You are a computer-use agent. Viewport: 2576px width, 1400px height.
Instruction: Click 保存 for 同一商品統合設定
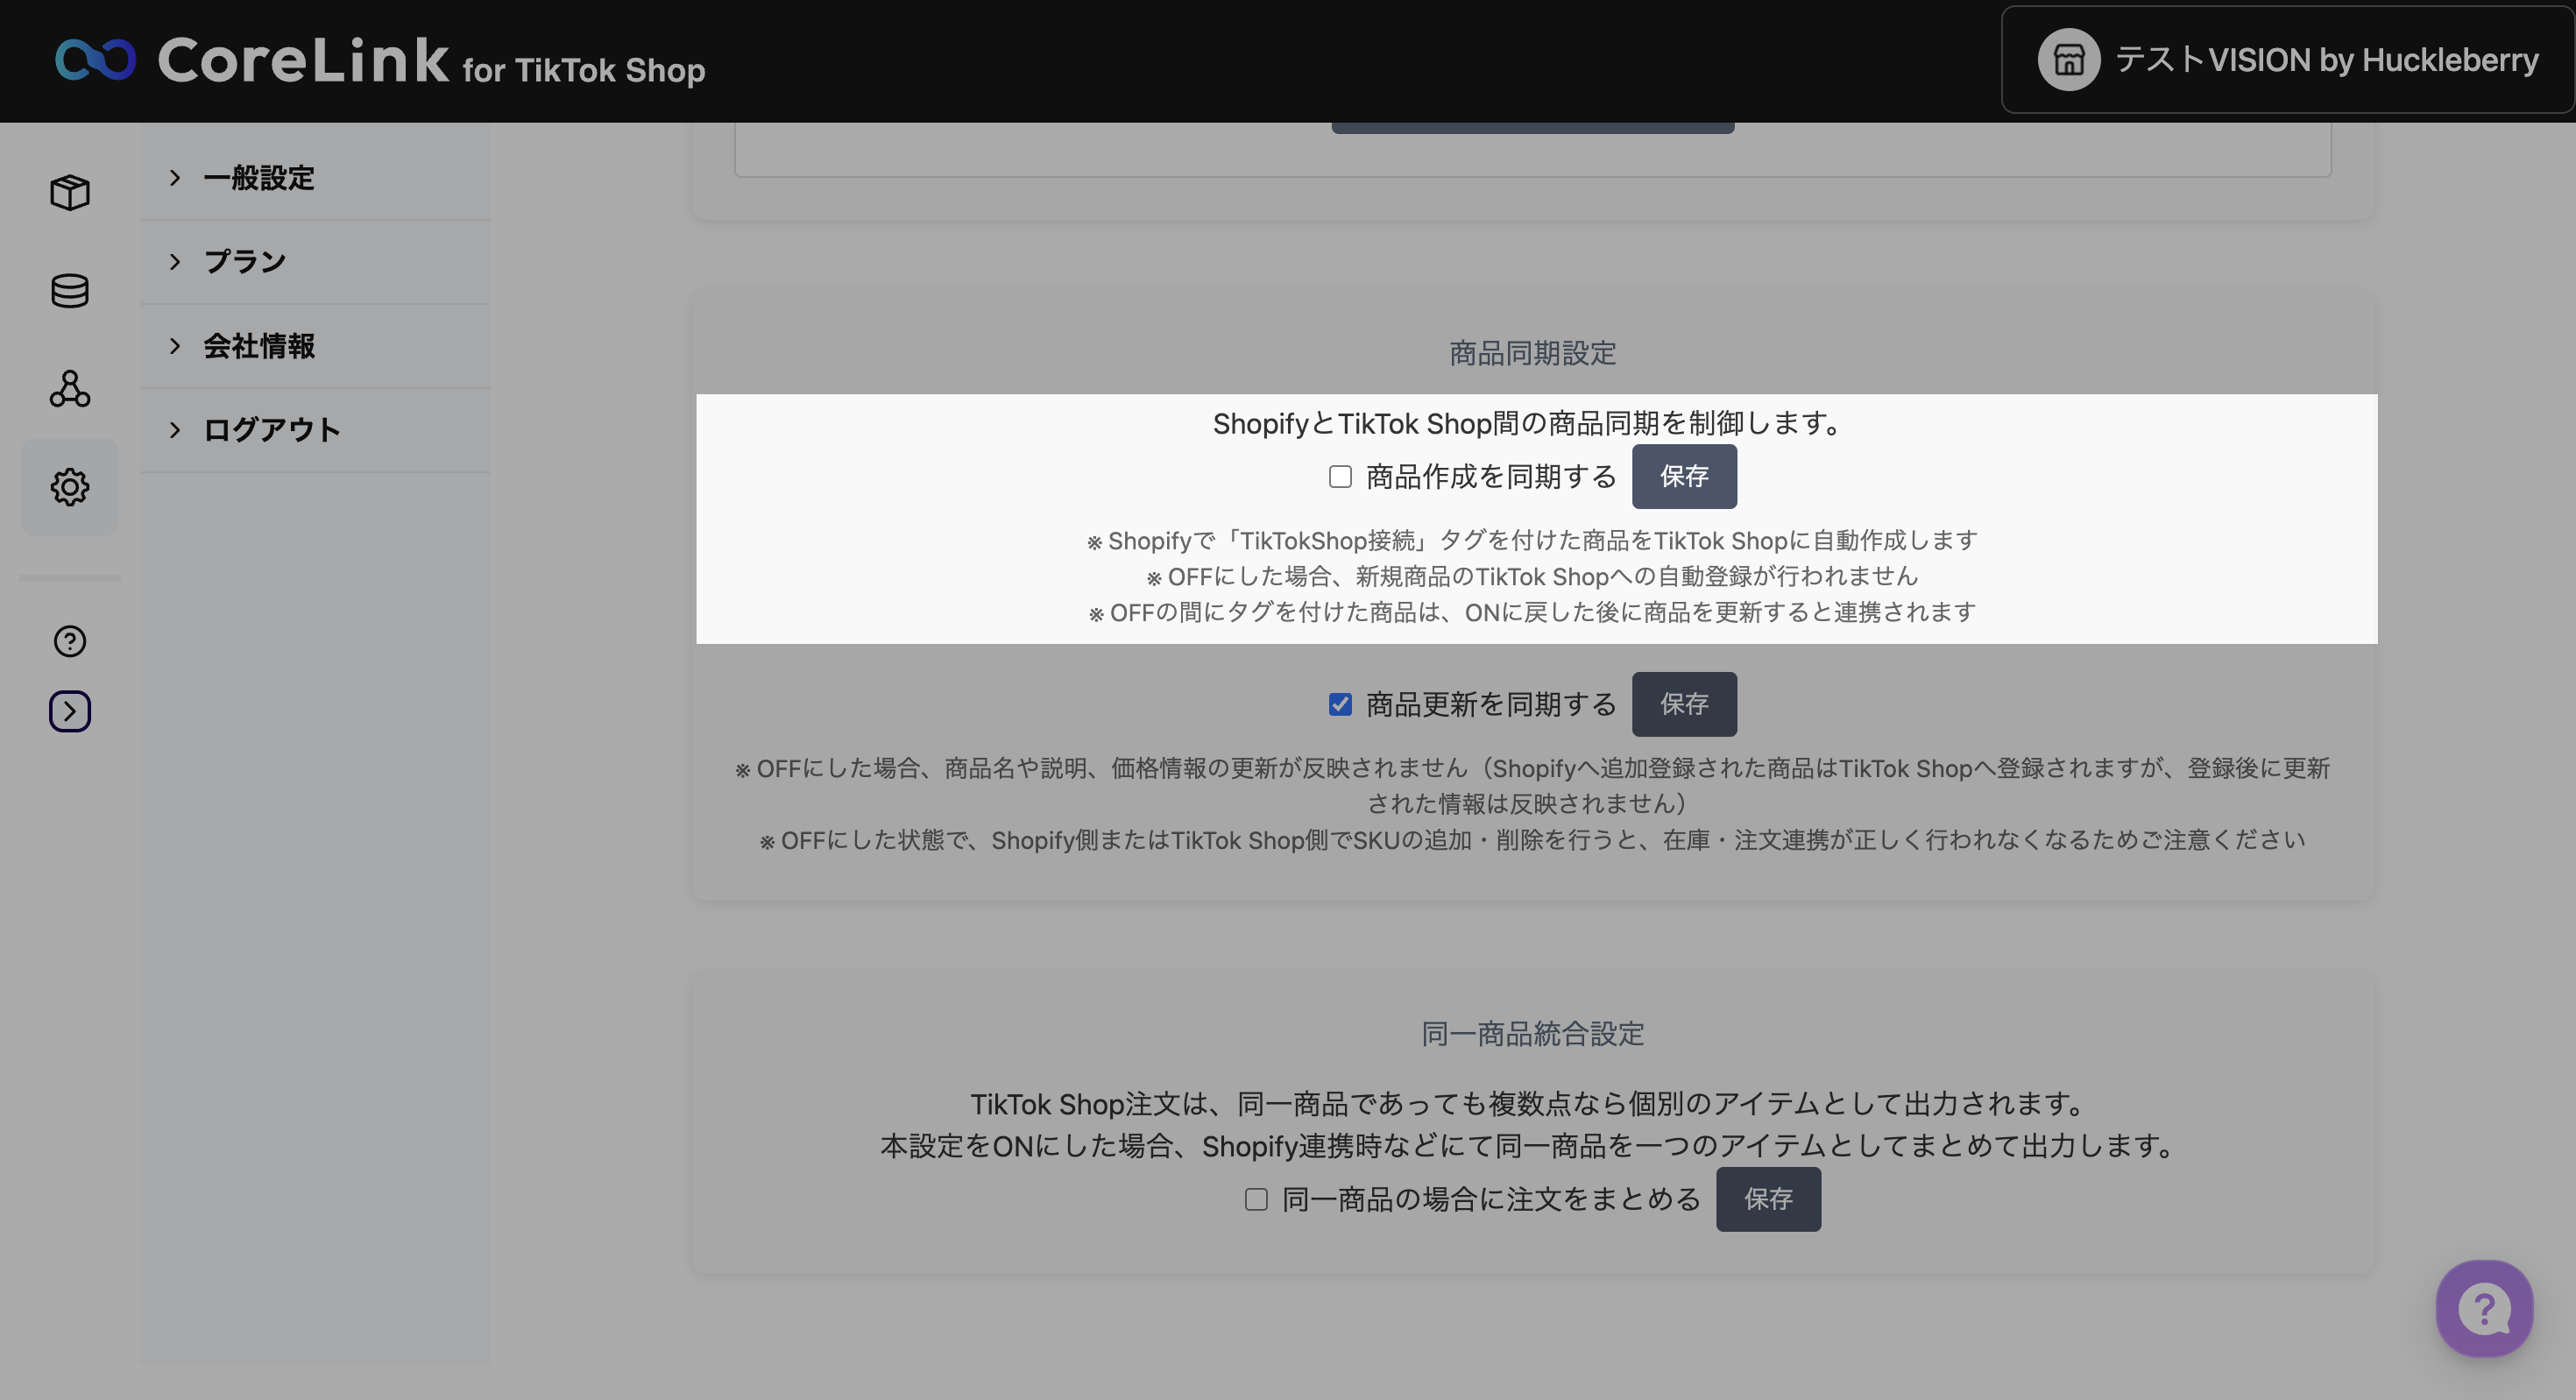click(x=1768, y=1199)
